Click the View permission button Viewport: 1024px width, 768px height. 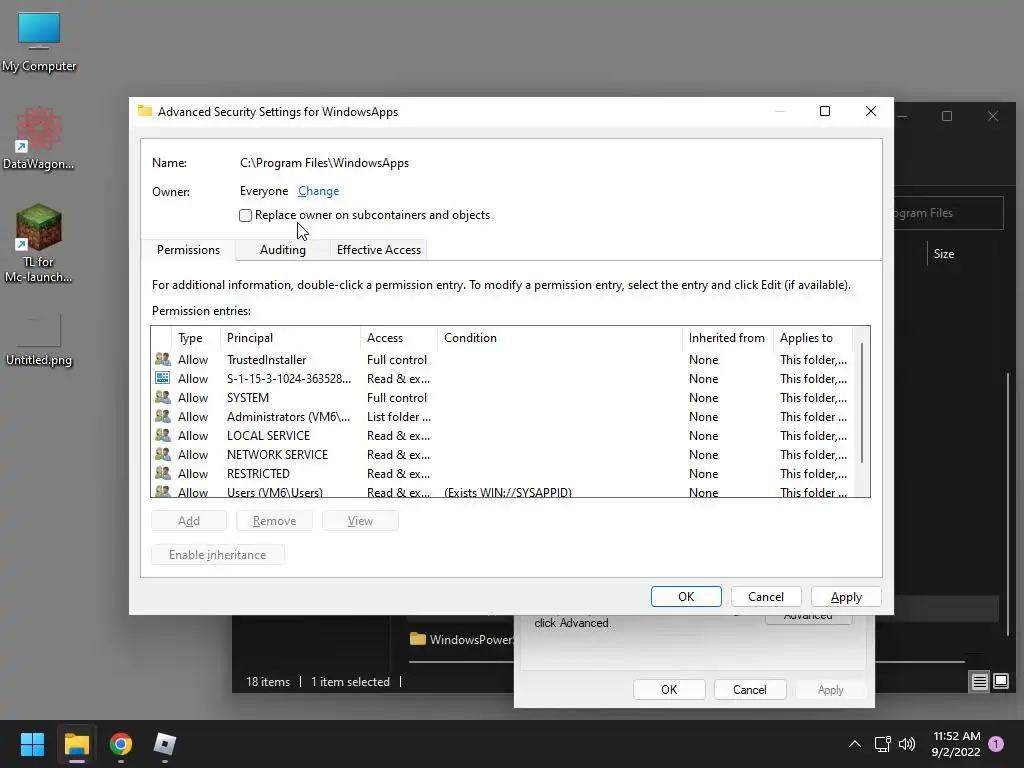click(x=360, y=520)
